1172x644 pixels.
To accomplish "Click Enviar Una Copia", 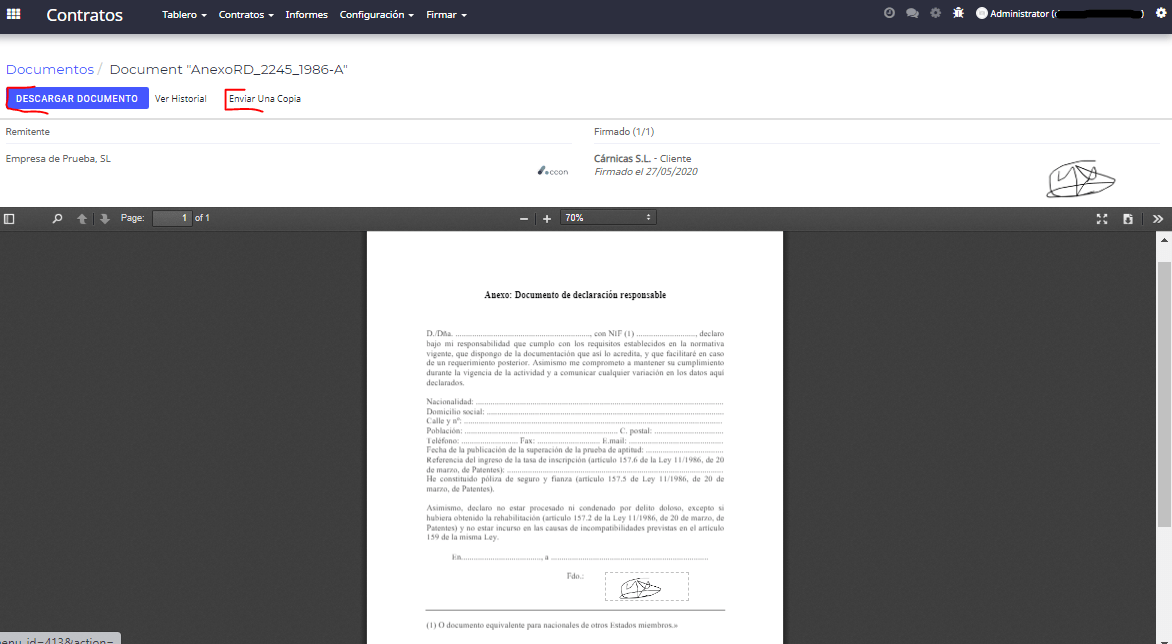I will 265,99.
